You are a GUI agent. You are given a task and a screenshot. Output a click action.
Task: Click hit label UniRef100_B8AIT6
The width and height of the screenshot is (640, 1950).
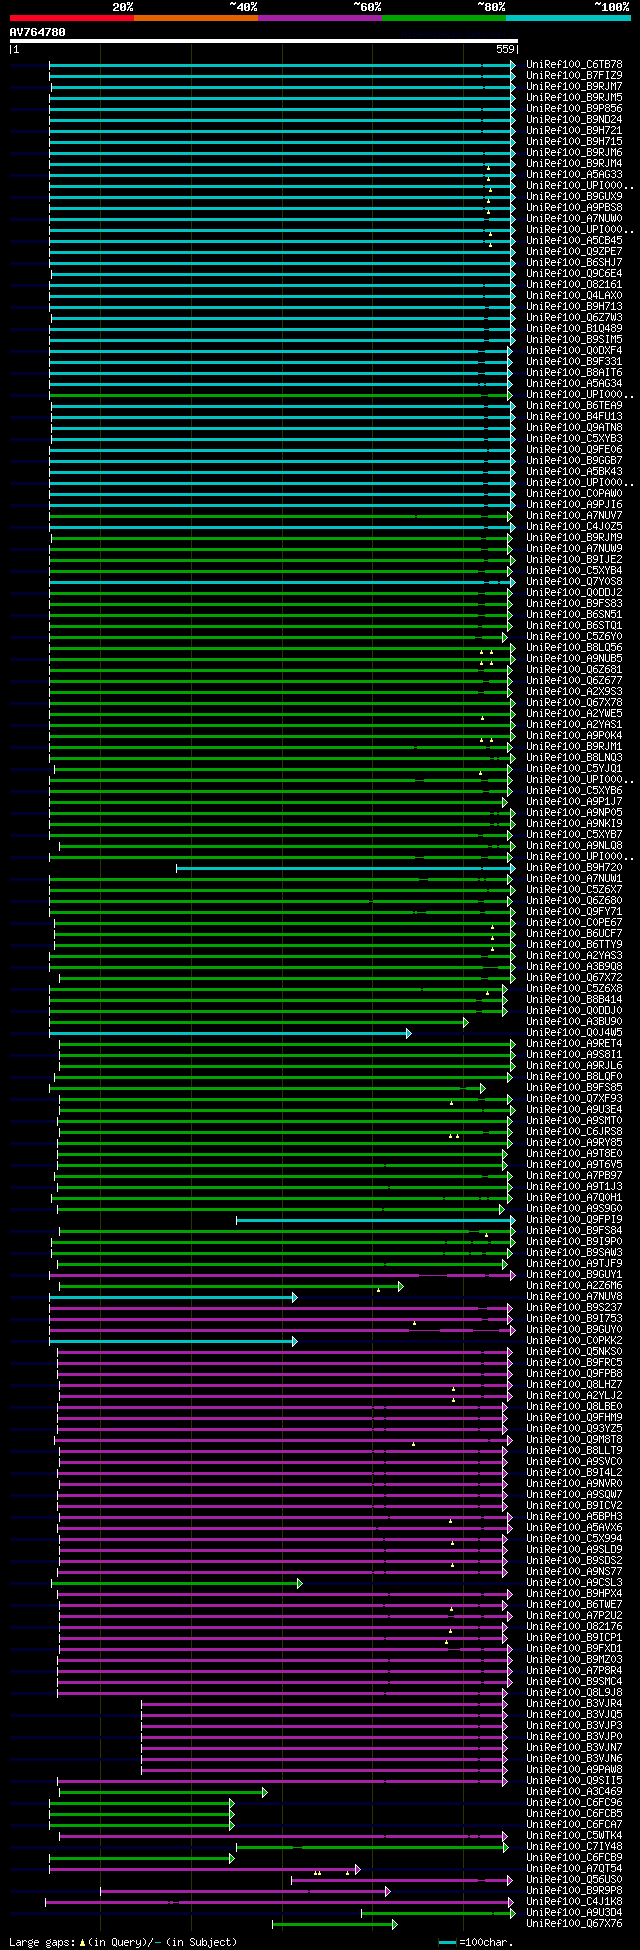pos(574,373)
